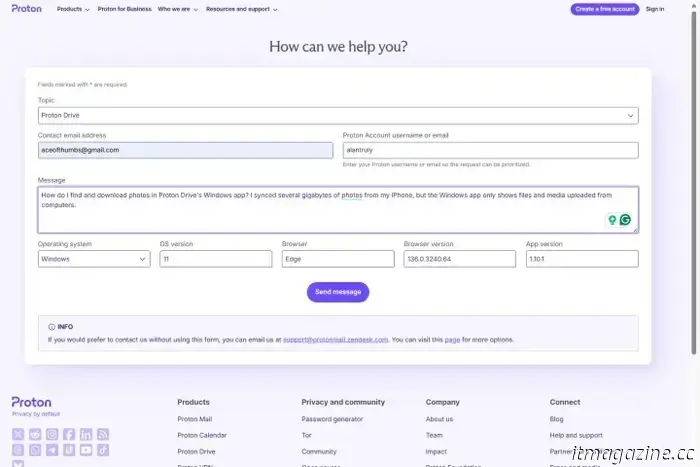The height and width of the screenshot is (467, 700).
Task: Expand Resources and support menu
Action: [242, 9]
